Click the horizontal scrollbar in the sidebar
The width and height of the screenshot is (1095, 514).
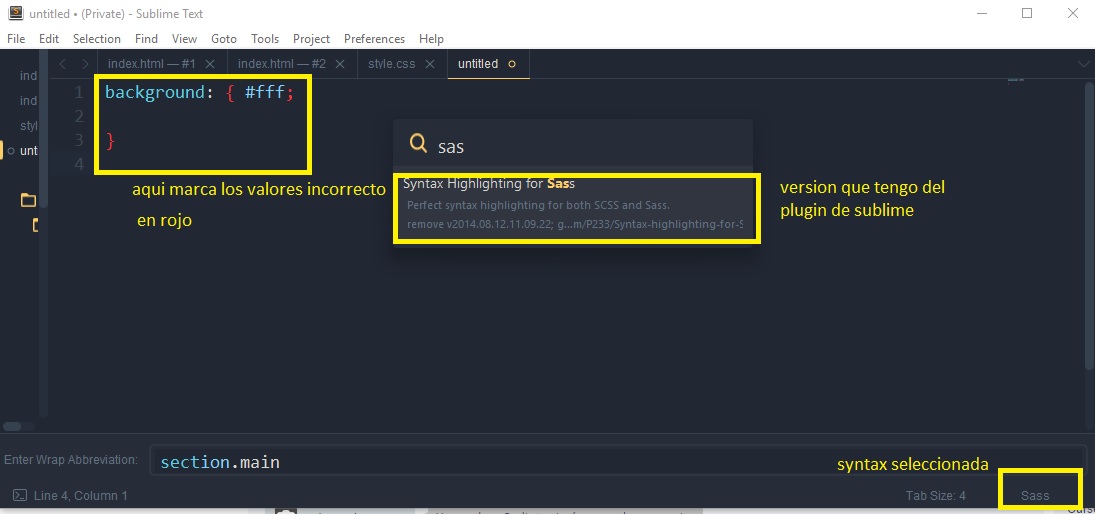click(x=12, y=426)
